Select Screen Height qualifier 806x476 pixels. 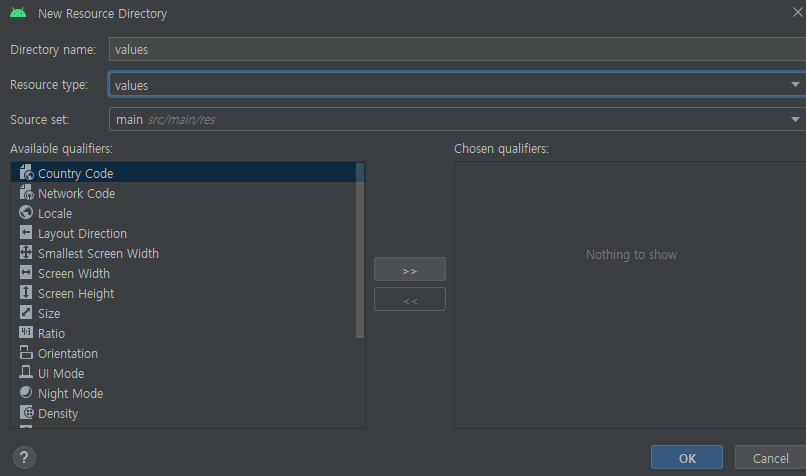pyautogui.click(x=184, y=294)
